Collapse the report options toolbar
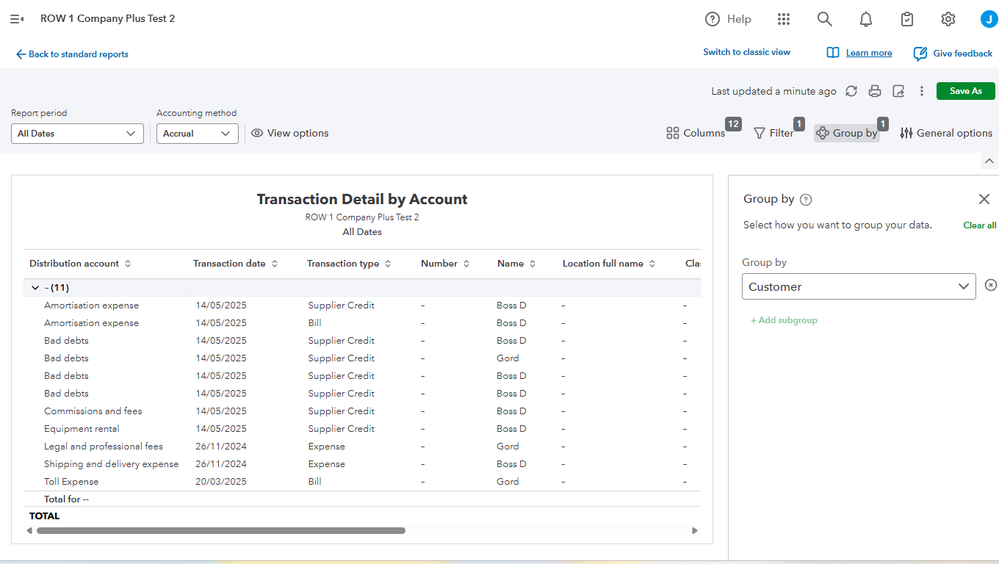This screenshot has width=999, height=564. (x=989, y=161)
